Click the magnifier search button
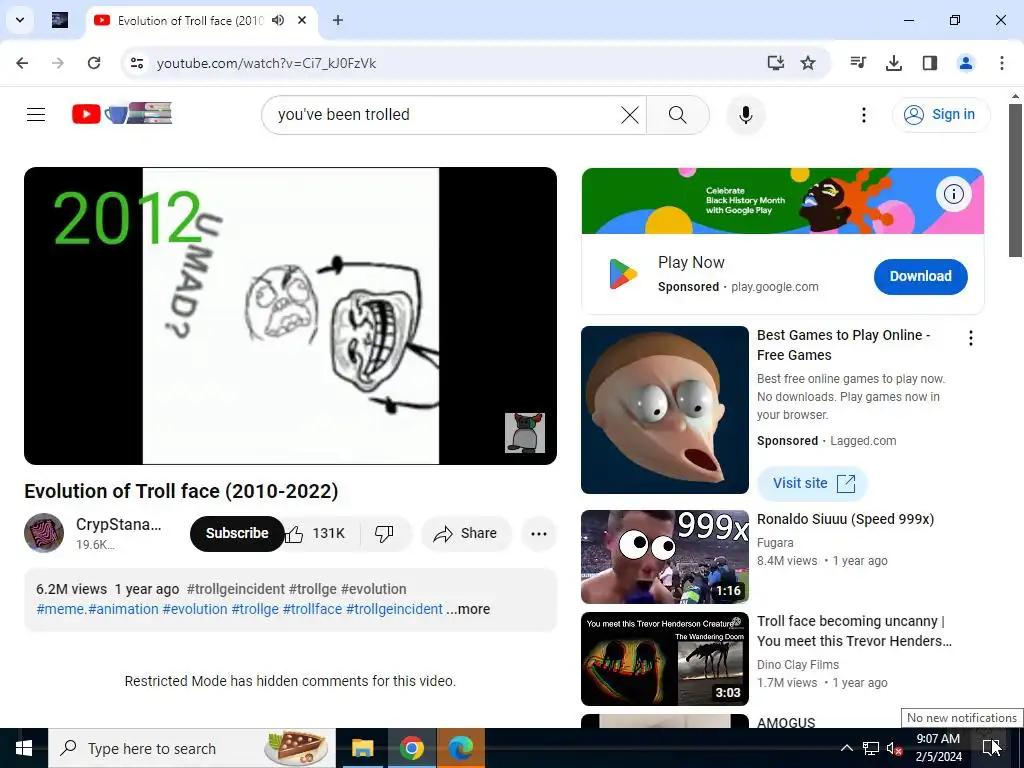 (x=678, y=115)
